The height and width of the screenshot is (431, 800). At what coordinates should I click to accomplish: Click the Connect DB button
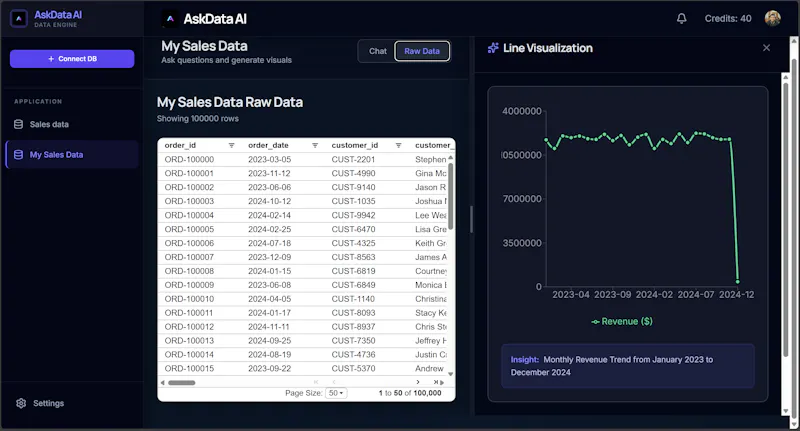click(x=72, y=59)
